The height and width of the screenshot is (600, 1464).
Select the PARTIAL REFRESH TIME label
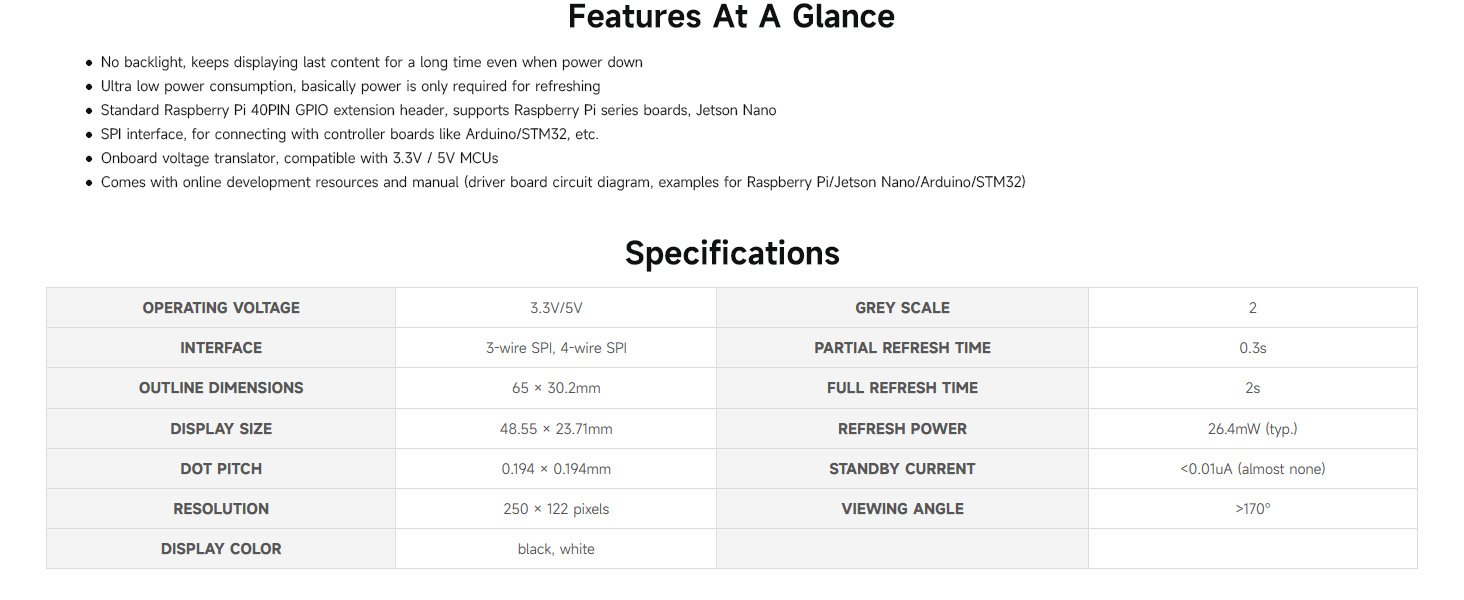click(902, 348)
